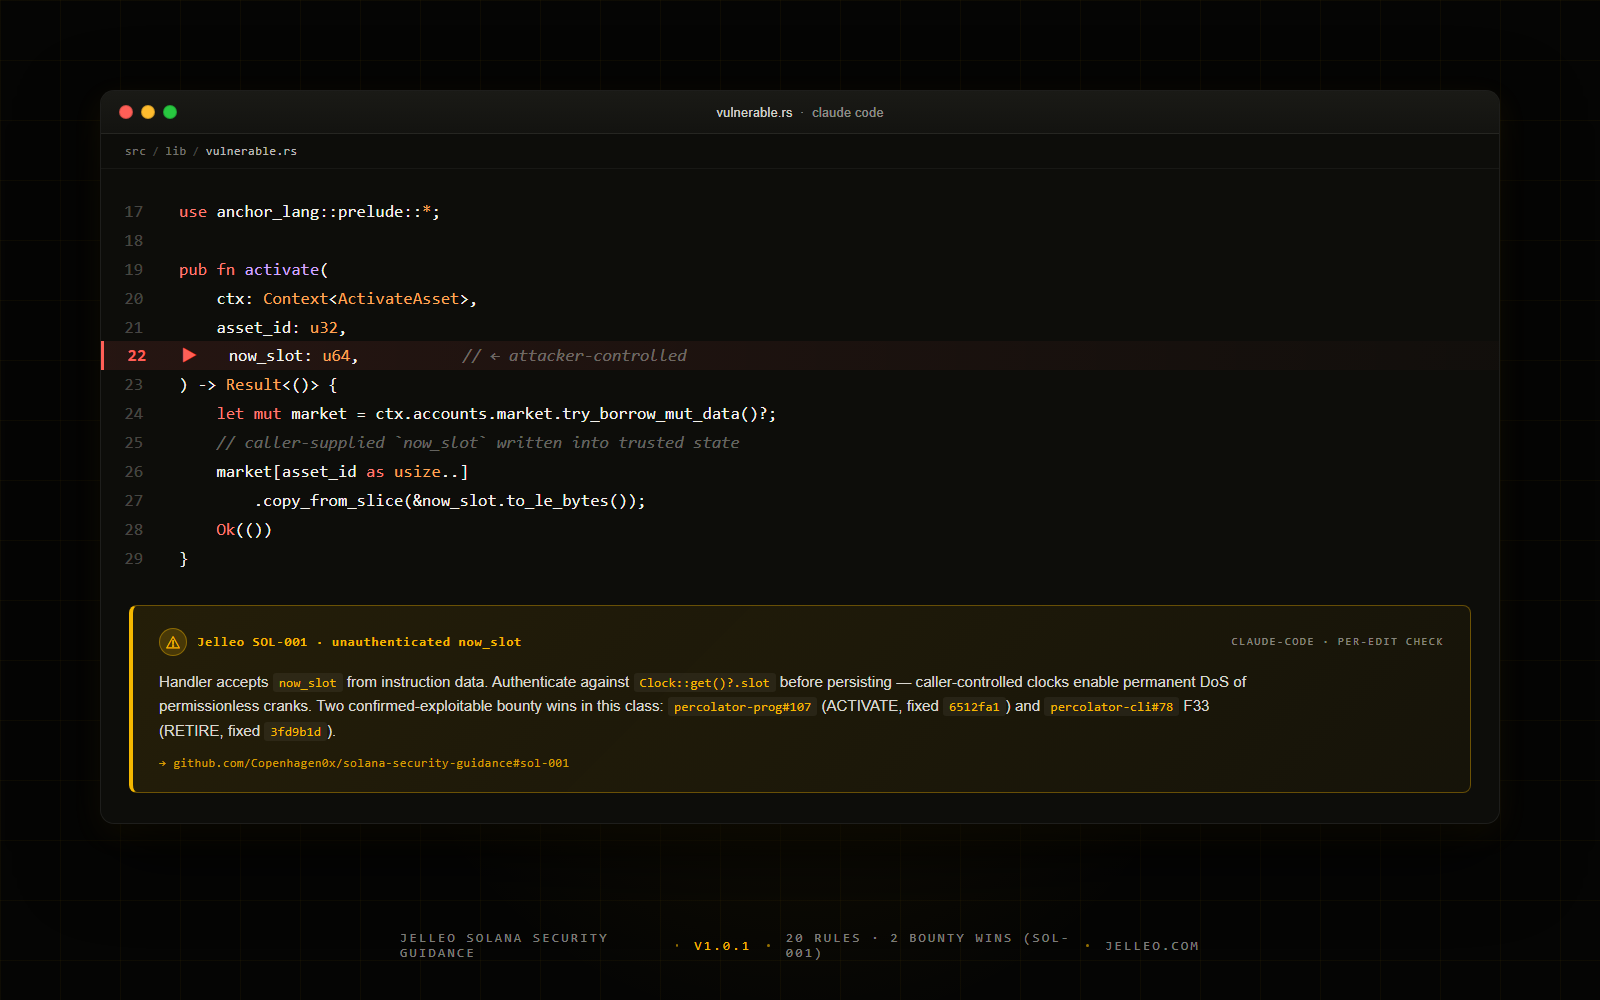Click the '// ← attacker-controlled' comment
1600x1000 pixels.
click(x=574, y=356)
